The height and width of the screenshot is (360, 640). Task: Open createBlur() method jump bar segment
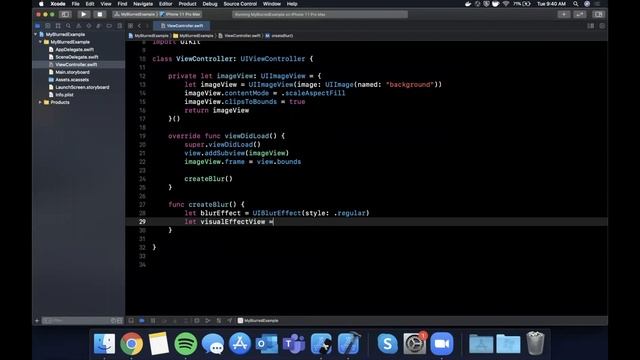[279, 36]
